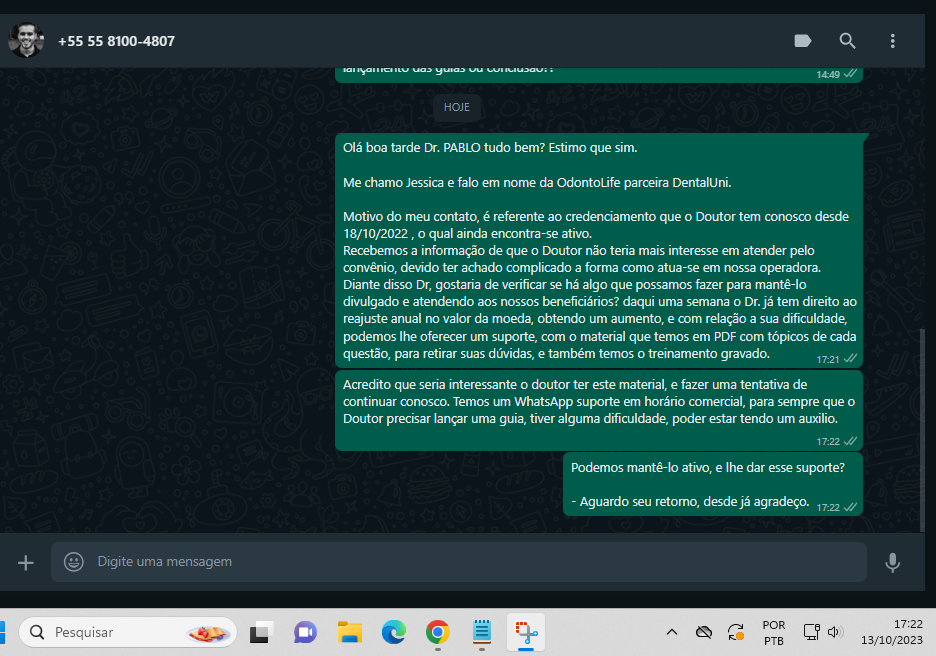
Task: Open network settings from the tray
Action: pyautogui.click(x=811, y=632)
